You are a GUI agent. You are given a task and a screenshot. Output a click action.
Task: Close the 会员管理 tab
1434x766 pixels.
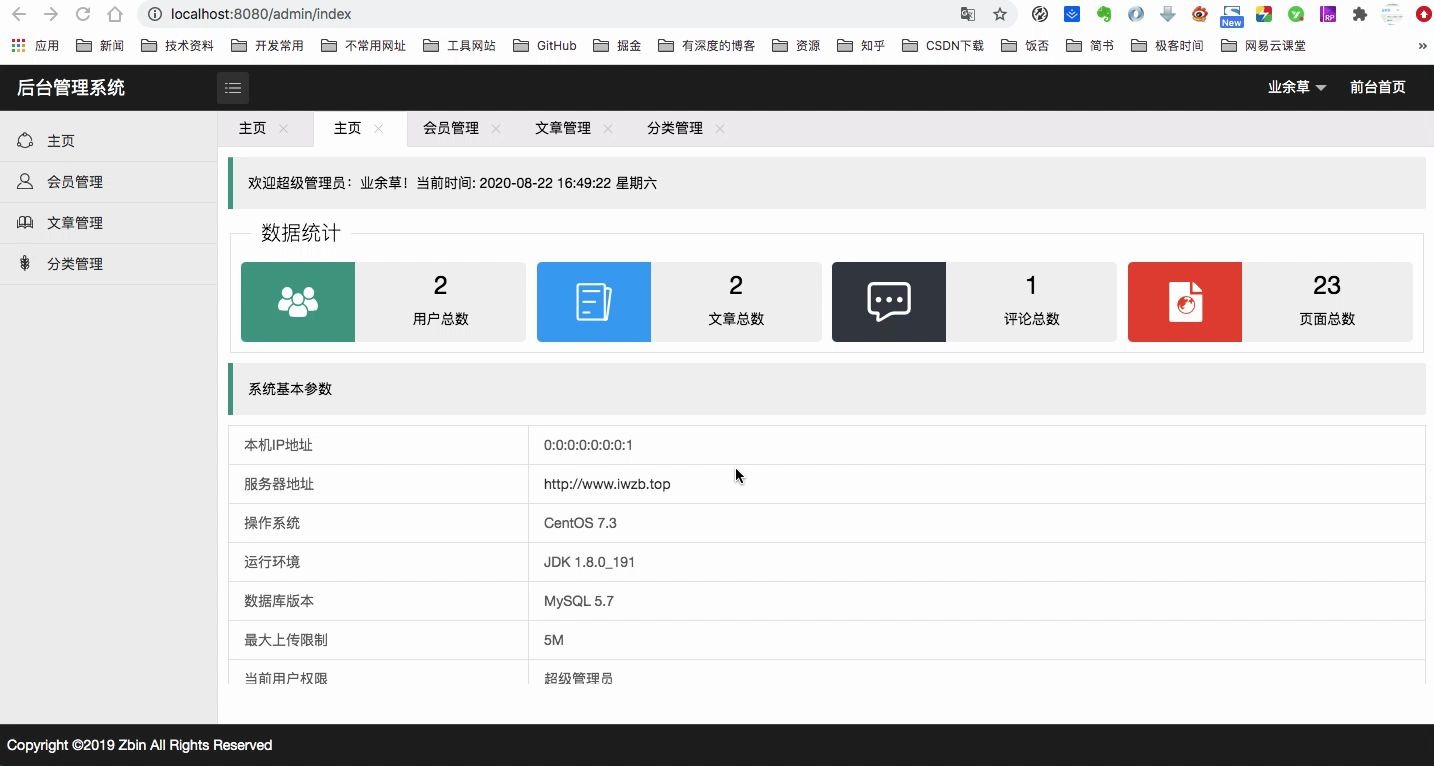pos(496,128)
